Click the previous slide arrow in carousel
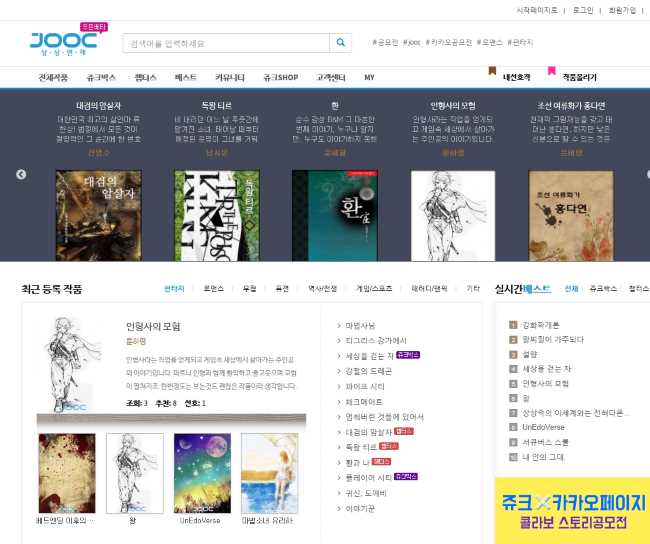 click(21, 174)
